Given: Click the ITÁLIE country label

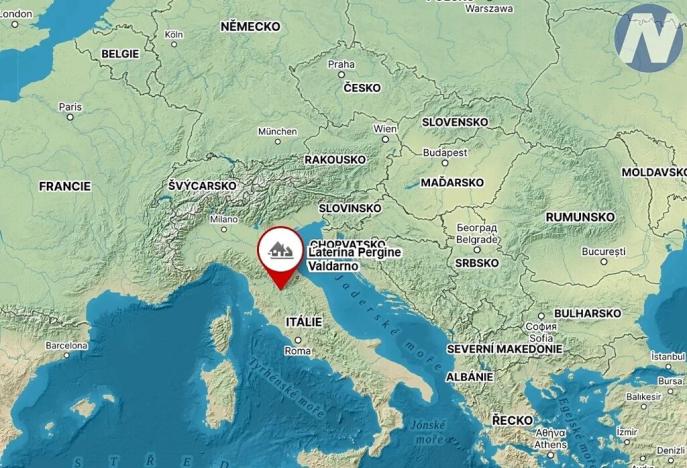Looking at the screenshot, I should [304, 322].
